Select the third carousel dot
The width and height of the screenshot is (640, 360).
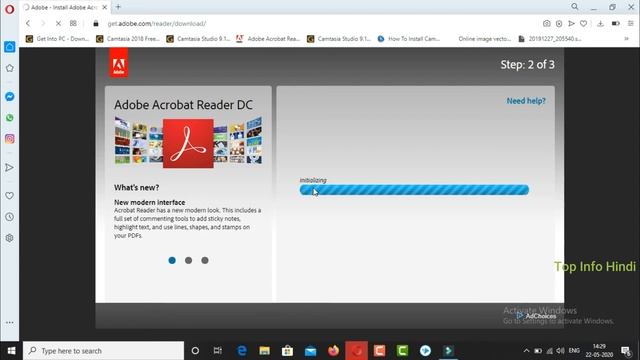(x=205, y=260)
